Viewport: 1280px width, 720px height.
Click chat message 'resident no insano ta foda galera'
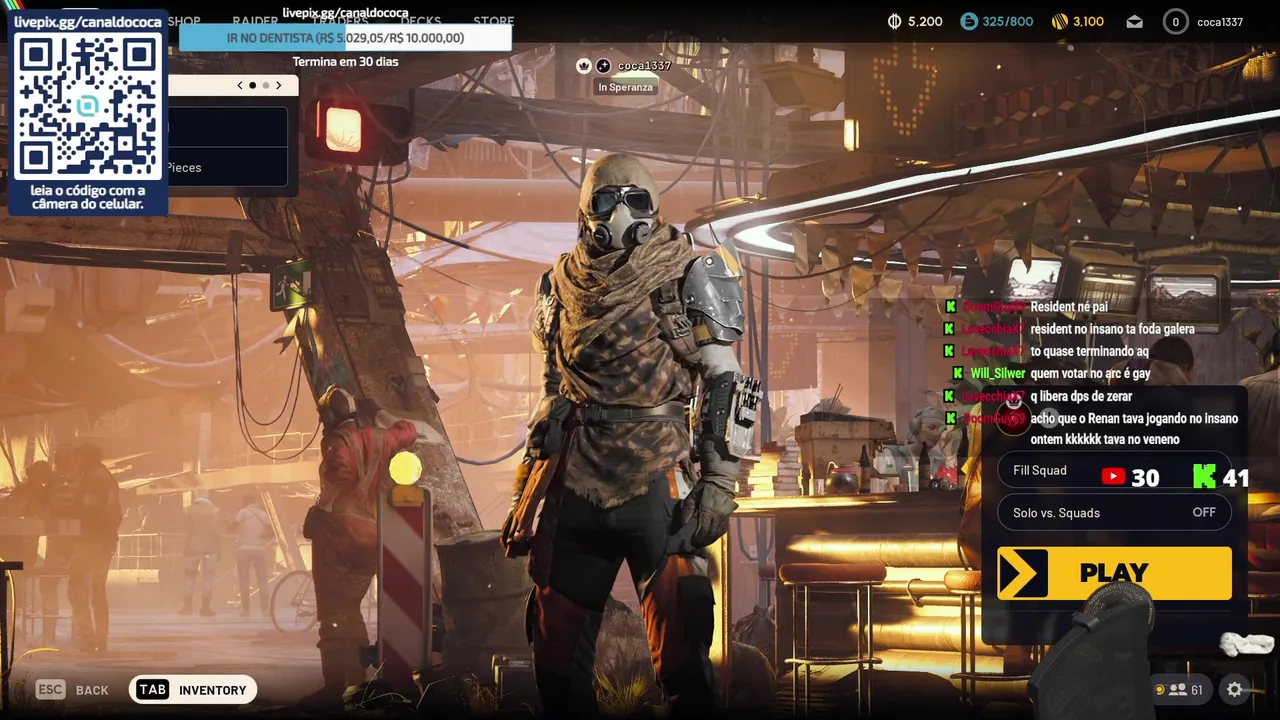(1112, 329)
